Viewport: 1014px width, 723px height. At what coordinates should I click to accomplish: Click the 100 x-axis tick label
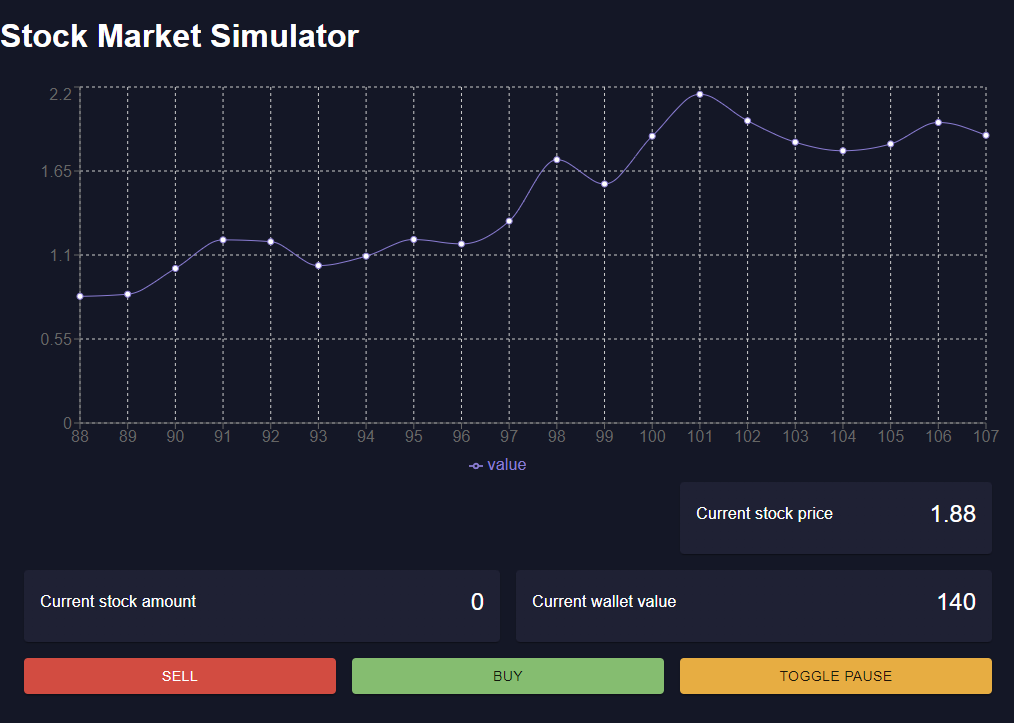pyautogui.click(x=652, y=437)
